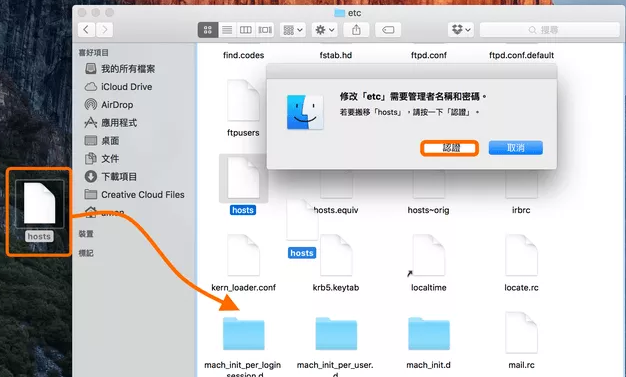The height and width of the screenshot is (377, 626).
Task: Select the hosts file on the desktop
Action: tap(39, 211)
